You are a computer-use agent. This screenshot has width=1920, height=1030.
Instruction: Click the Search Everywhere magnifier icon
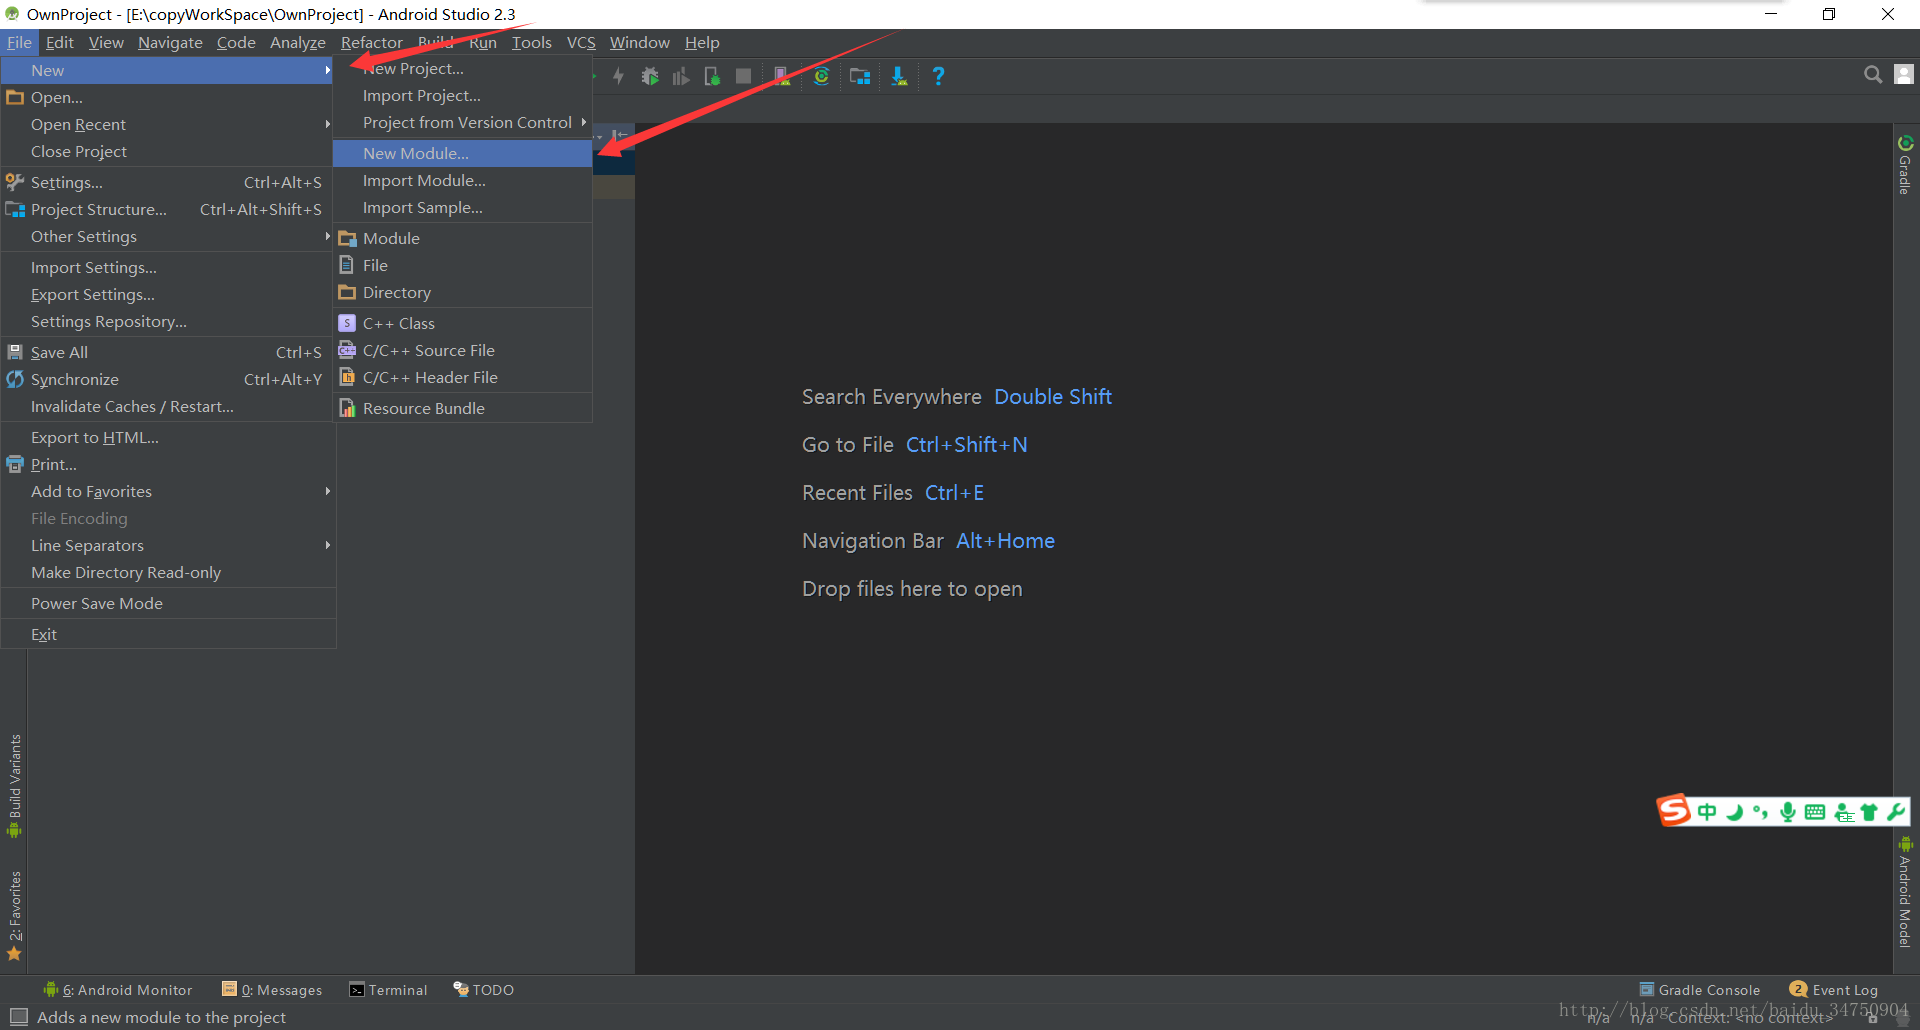coord(1873,74)
